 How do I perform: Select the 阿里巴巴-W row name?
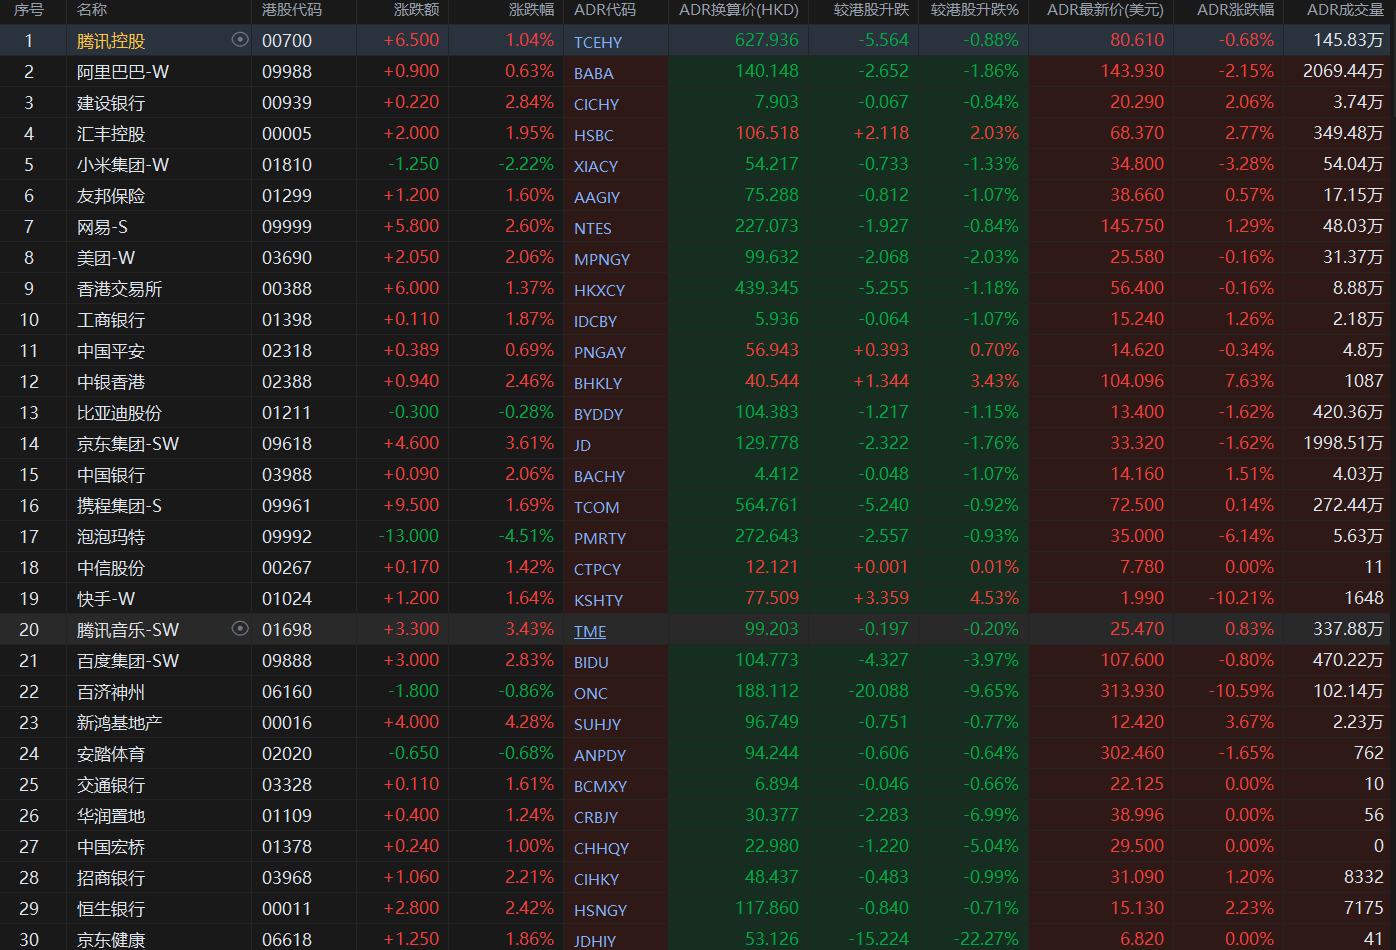(123, 72)
